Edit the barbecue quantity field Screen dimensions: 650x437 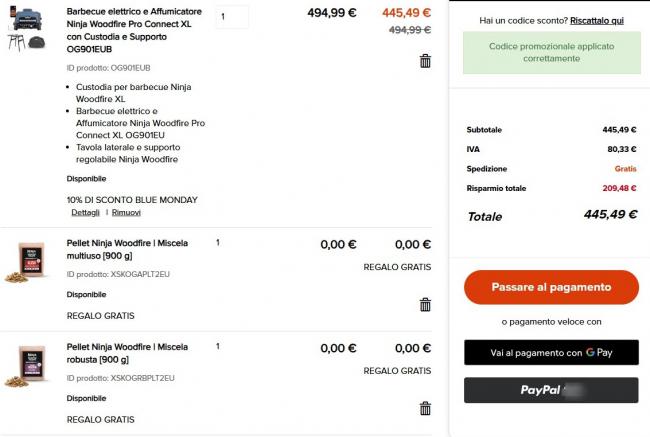click(232, 17)
